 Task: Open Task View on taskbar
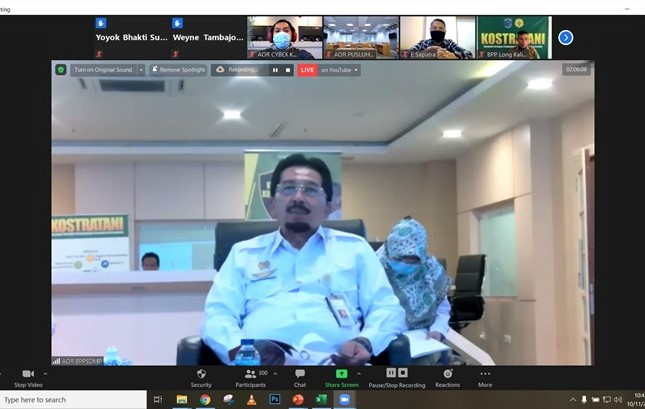[158, 400]
